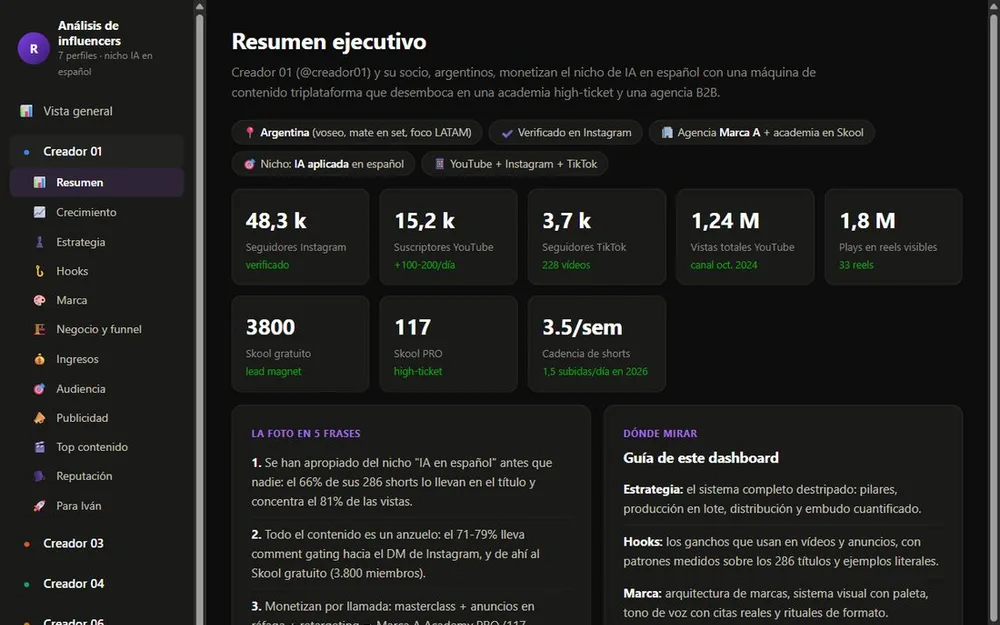
Task: Click the Para Iván rocket icon
Action: pyautogui.click(x=40, y=506)
